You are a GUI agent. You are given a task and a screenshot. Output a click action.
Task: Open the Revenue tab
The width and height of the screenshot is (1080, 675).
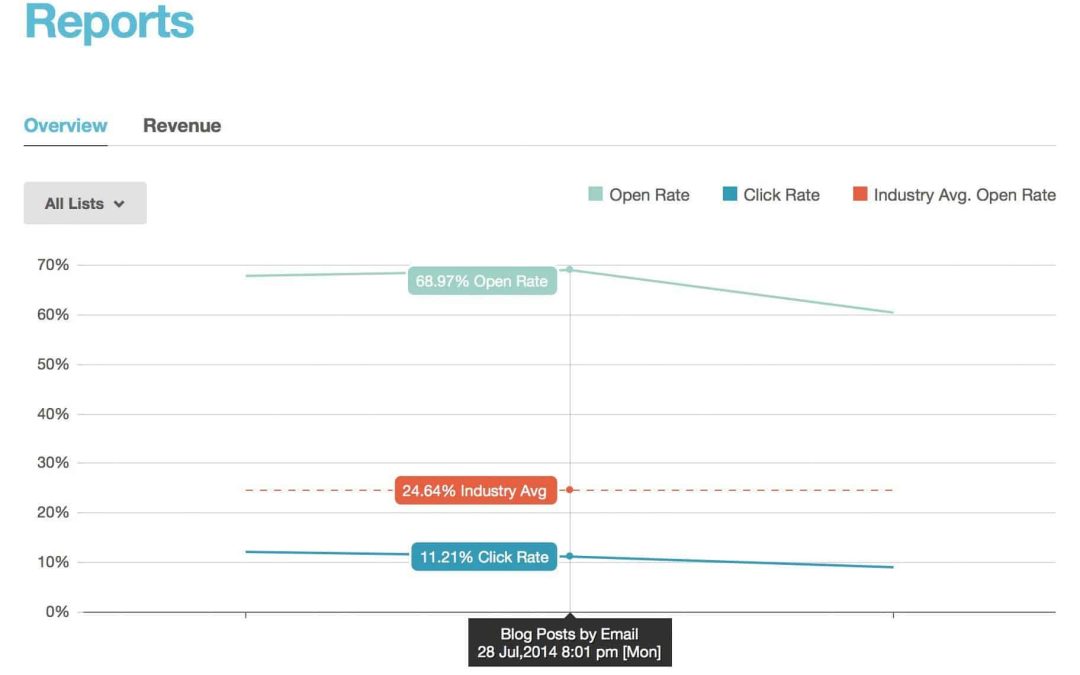point(182,126)
